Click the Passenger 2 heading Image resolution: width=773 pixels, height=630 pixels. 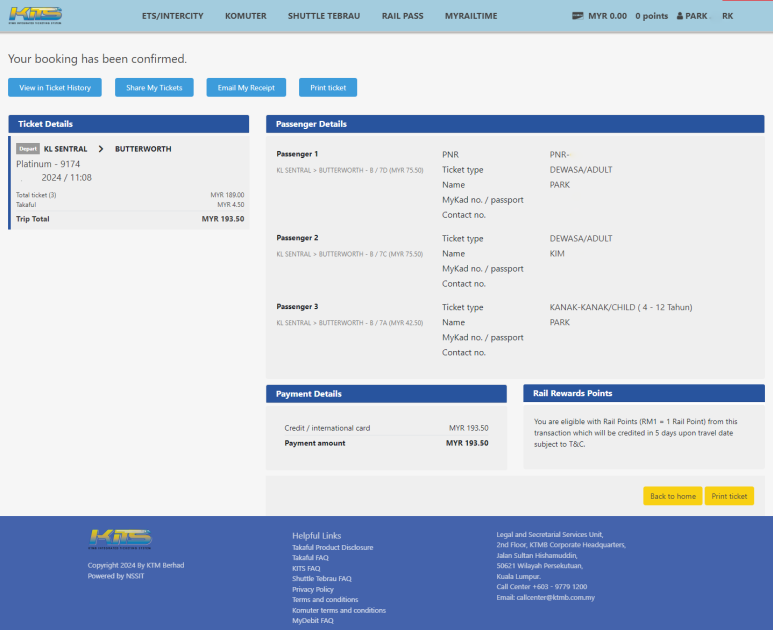coord(297,238)
